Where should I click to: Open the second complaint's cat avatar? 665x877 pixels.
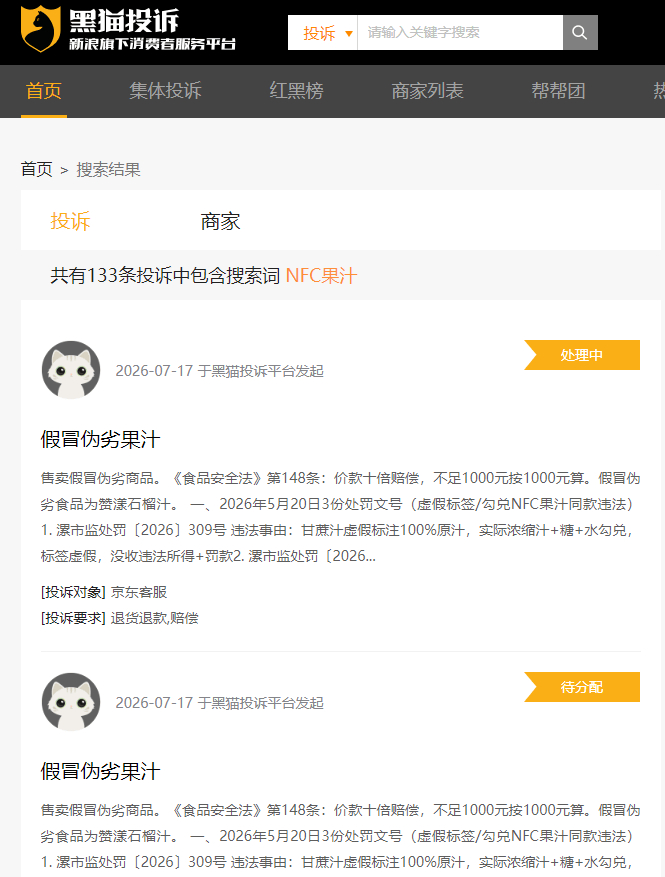71,702
